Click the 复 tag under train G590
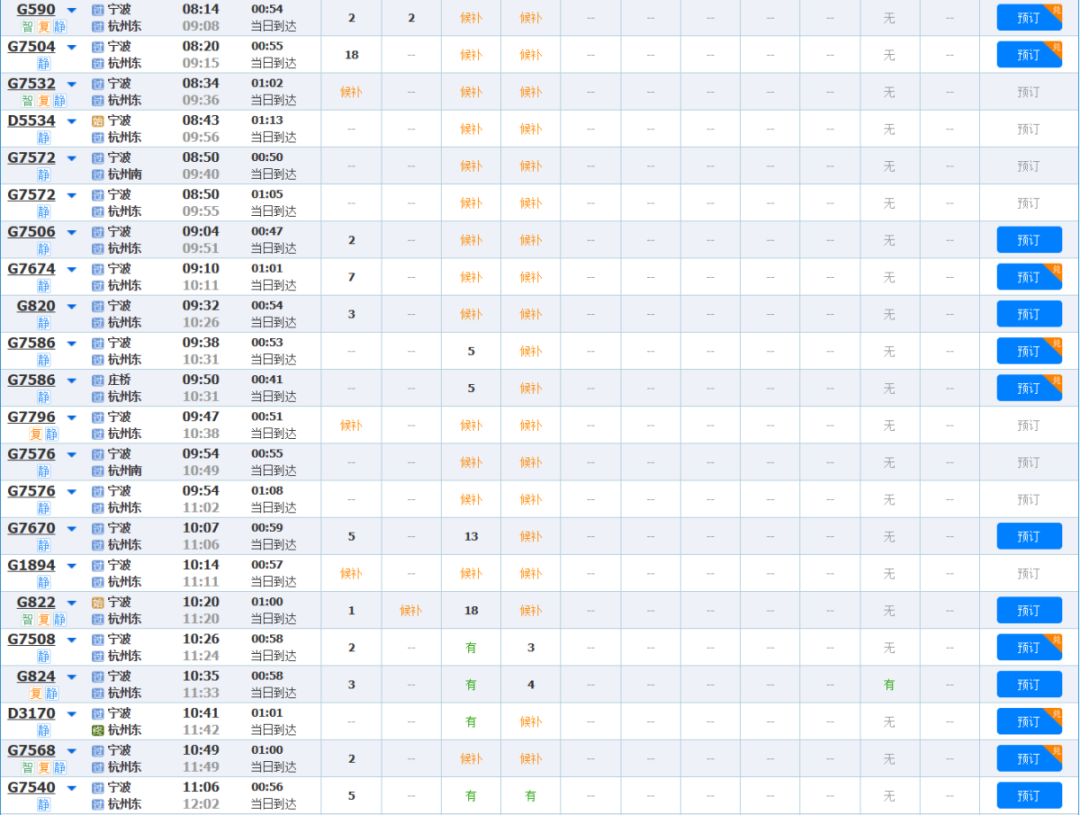Screen dimensions: 1080x815 click(43, 27)
